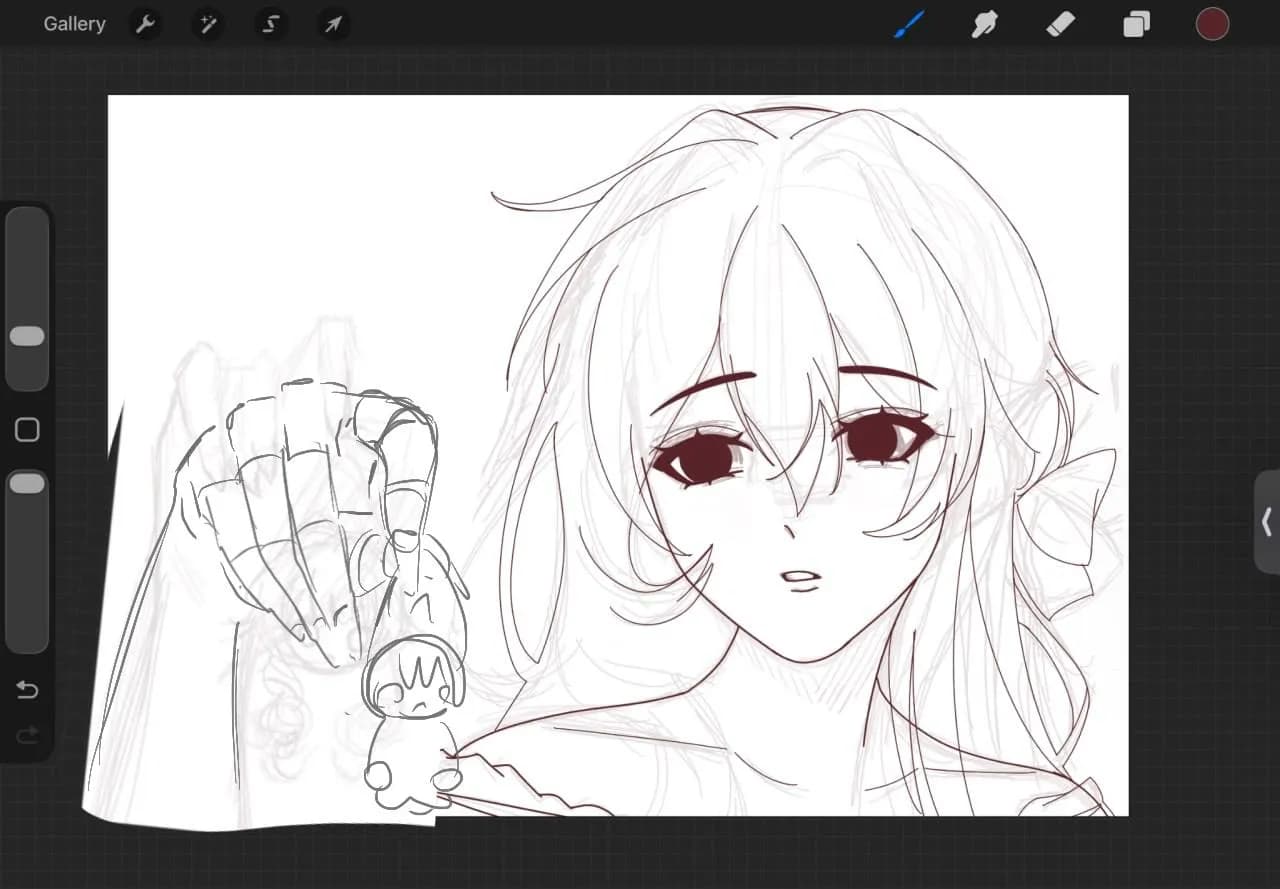Open the Actions wrench menu
The image size is (1280, 889).
coord(146,24)
